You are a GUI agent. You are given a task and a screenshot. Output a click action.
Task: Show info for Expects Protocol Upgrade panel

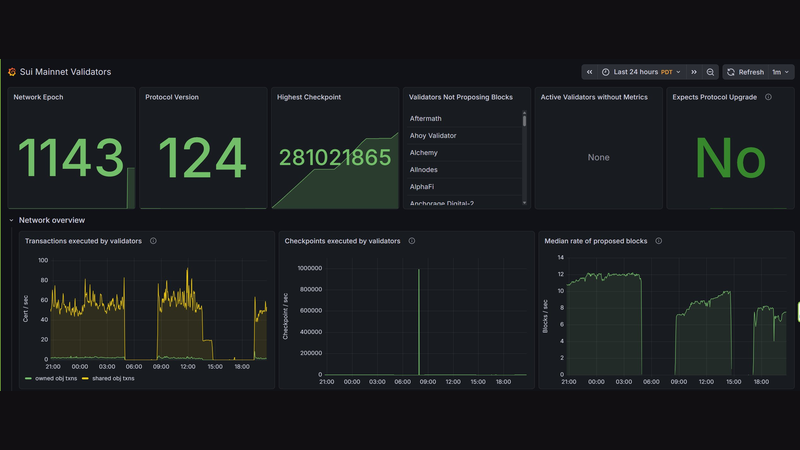768,97
